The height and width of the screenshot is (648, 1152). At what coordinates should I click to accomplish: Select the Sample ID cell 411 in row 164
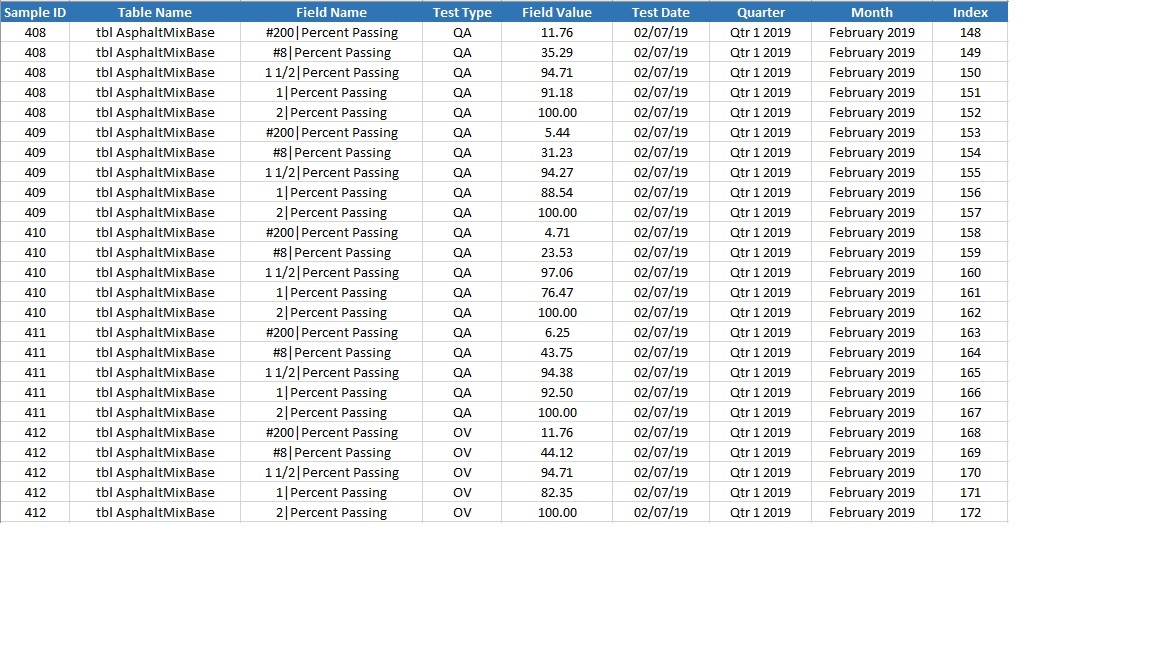35,353
